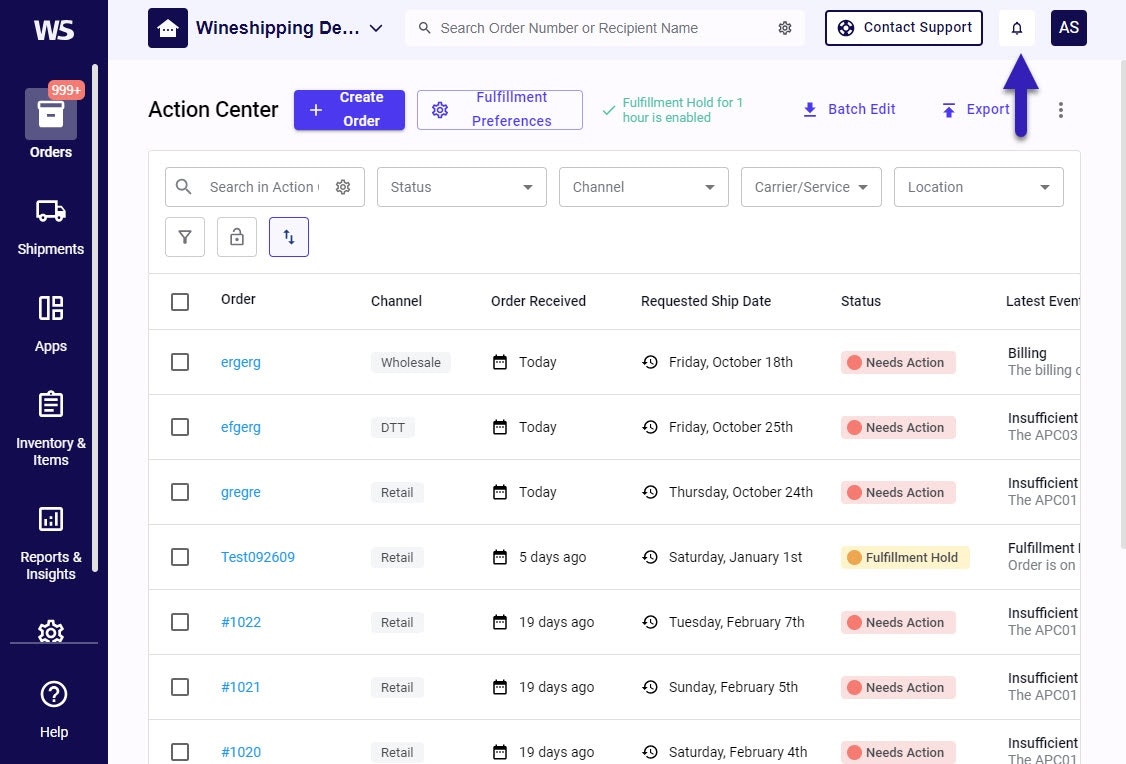Open the filter funnel icon
This screenshot has height=764, width=1126.
point(185,237)
